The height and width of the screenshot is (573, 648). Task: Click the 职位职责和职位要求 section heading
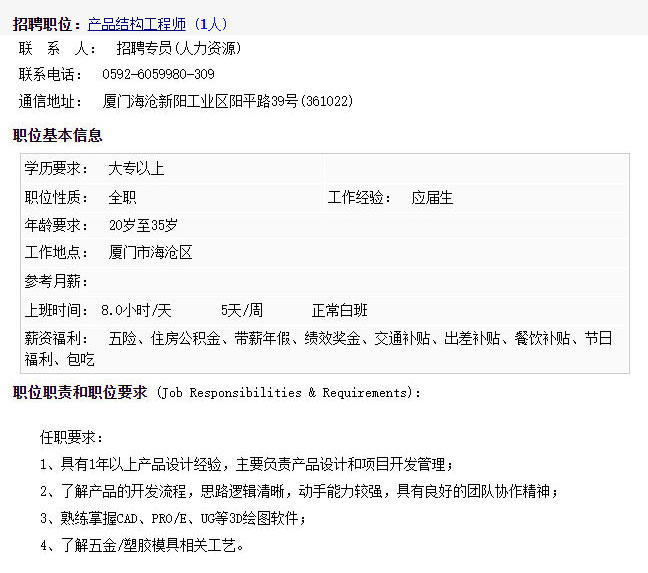click(80, 392)
